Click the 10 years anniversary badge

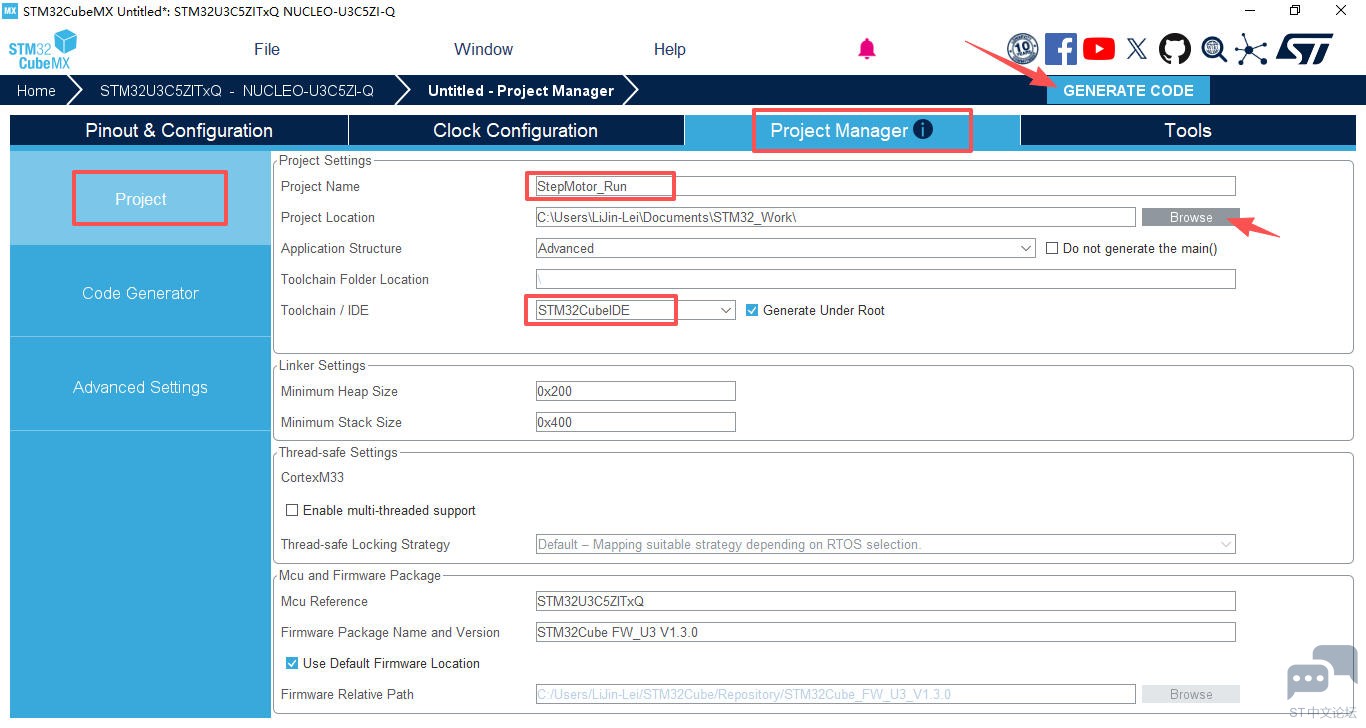click(1022, 48)
